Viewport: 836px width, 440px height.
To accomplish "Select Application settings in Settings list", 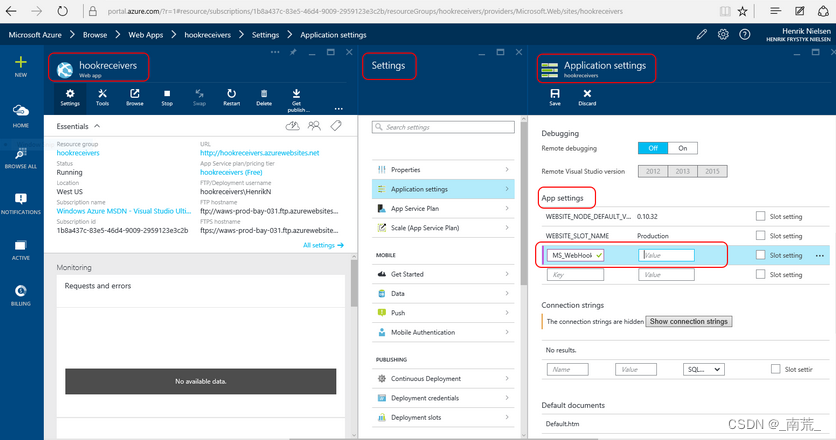I will pyautogui.click(x=443, y=189).
